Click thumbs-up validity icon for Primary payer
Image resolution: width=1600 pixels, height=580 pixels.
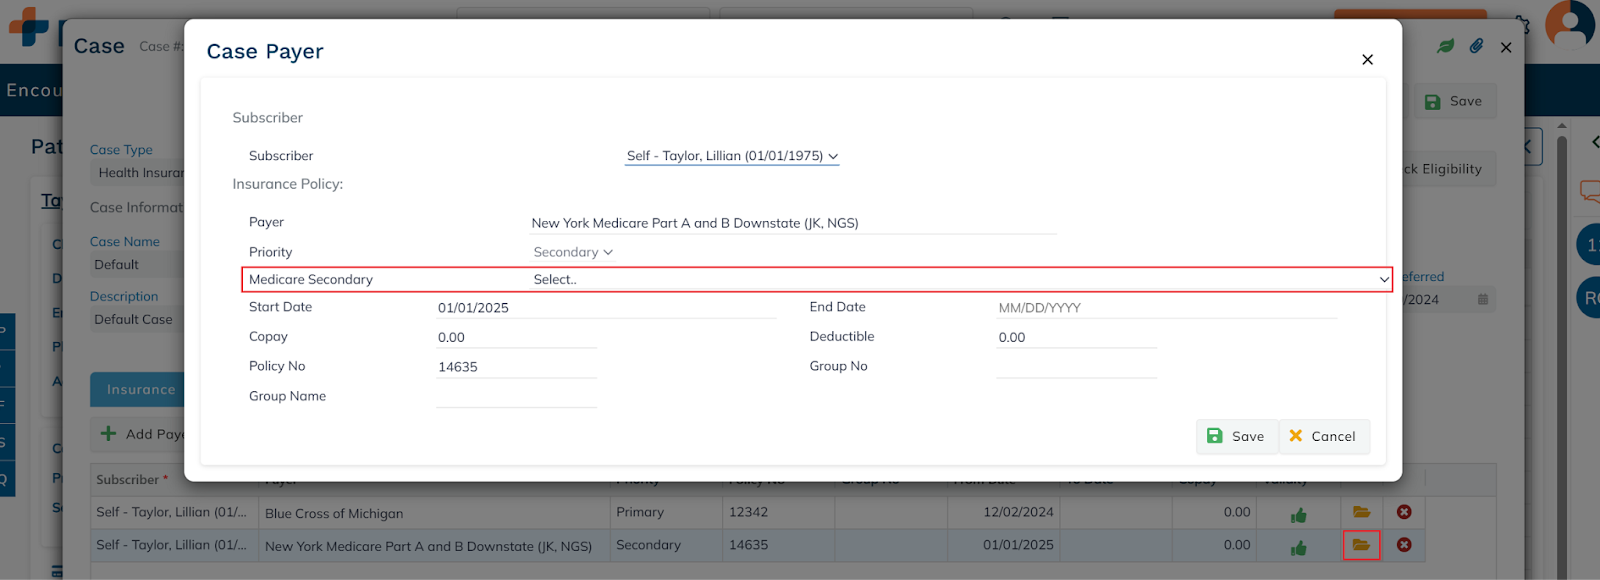coord(1298,515)
